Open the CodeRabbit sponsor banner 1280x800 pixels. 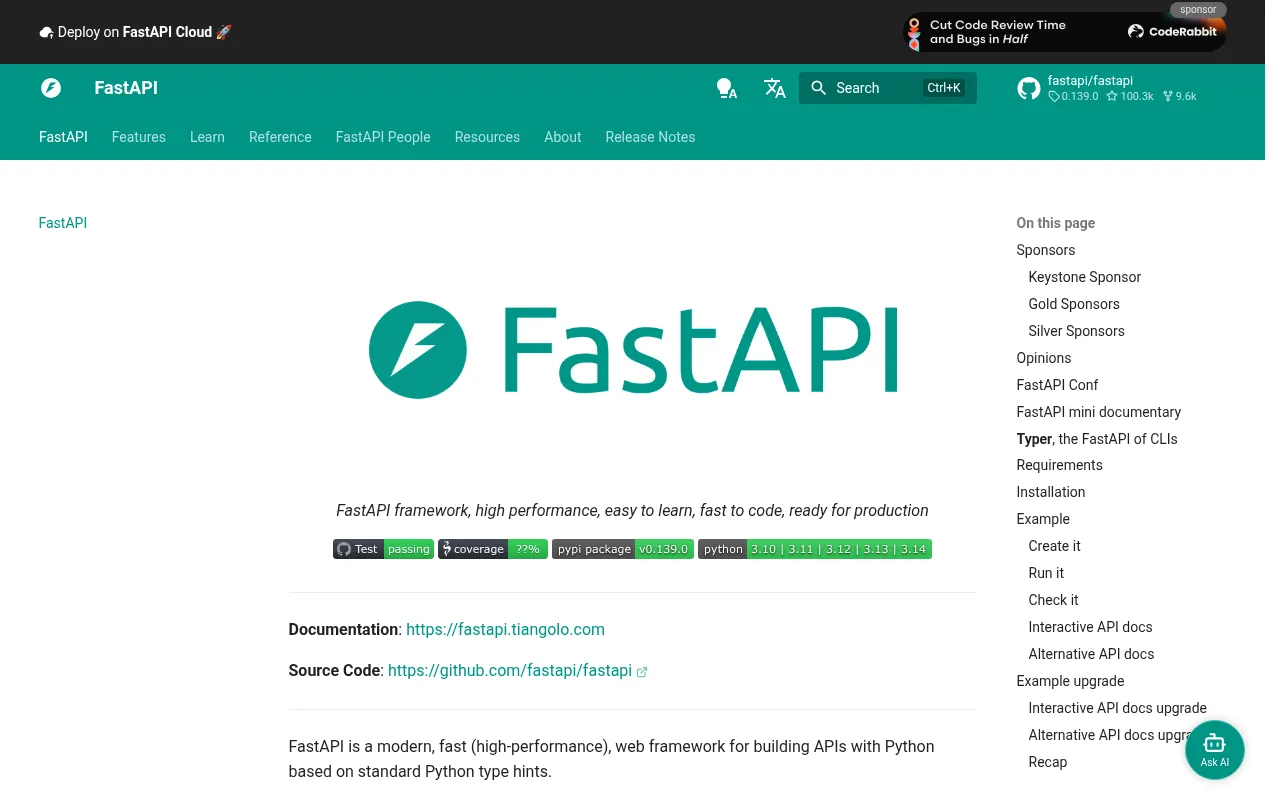[x=1065, y=32]
